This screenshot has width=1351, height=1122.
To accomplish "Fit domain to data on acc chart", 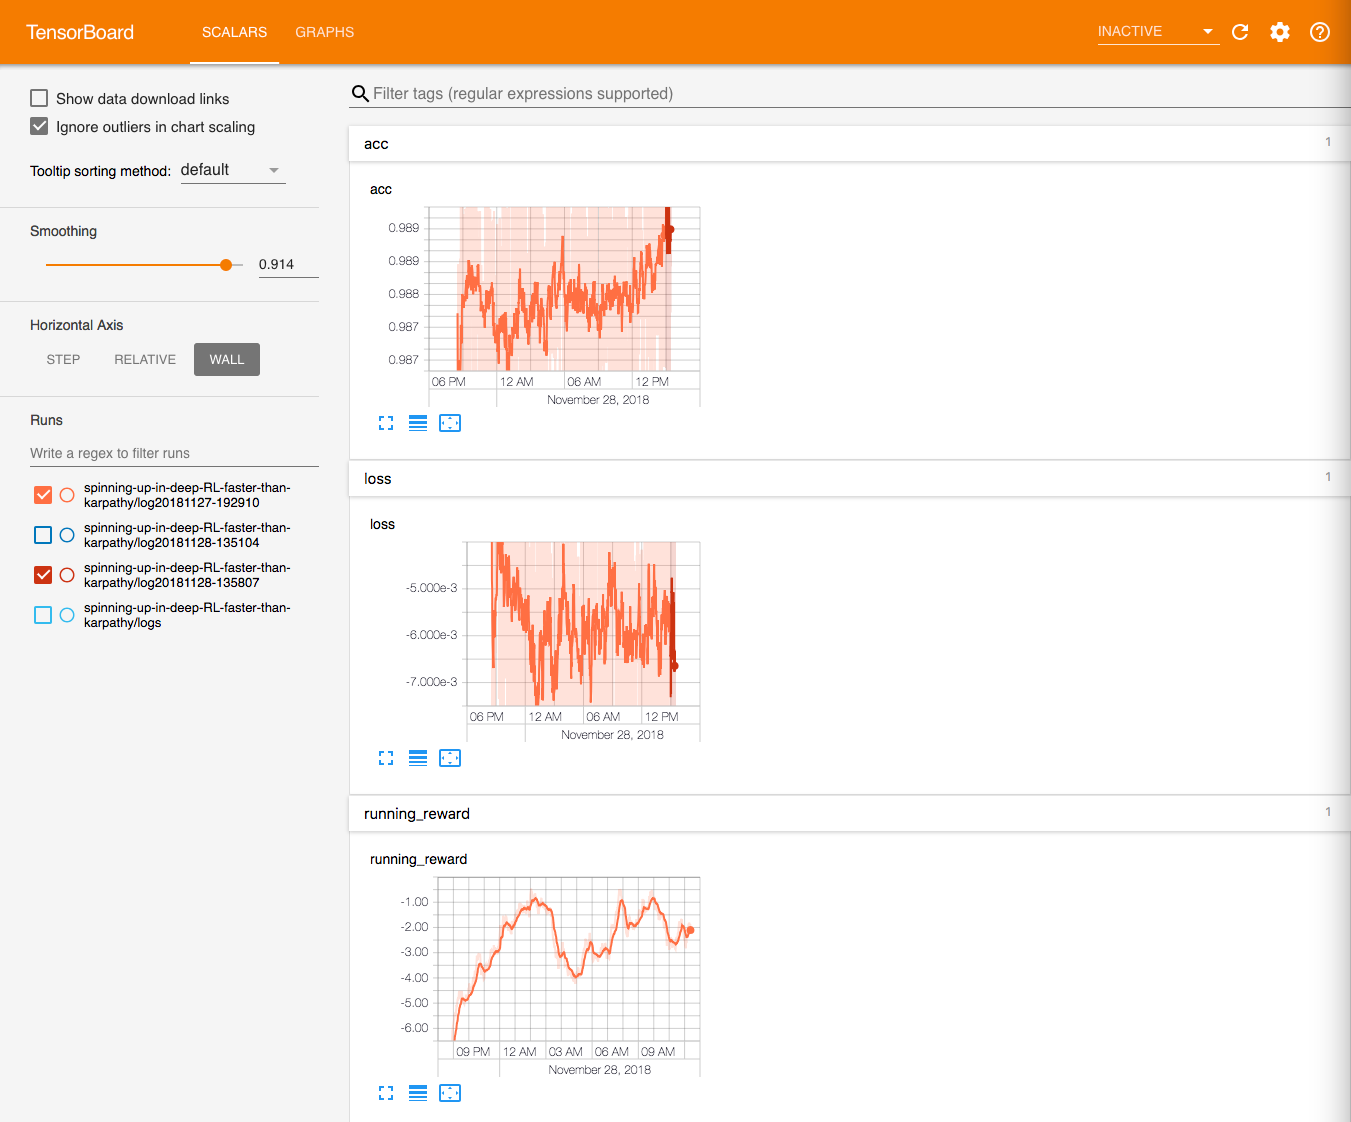I will pyautogui.click(x=450, y=423).
